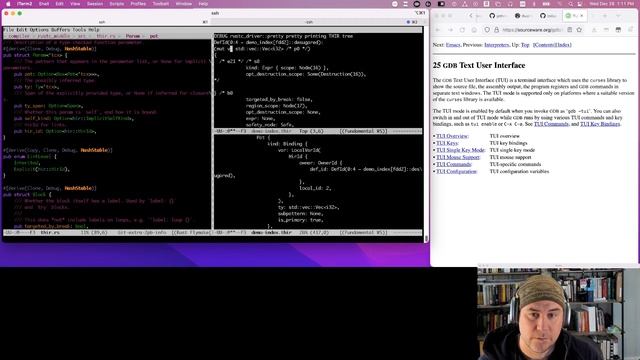Open Control Center in the menu bar

(x=580, y=4)
